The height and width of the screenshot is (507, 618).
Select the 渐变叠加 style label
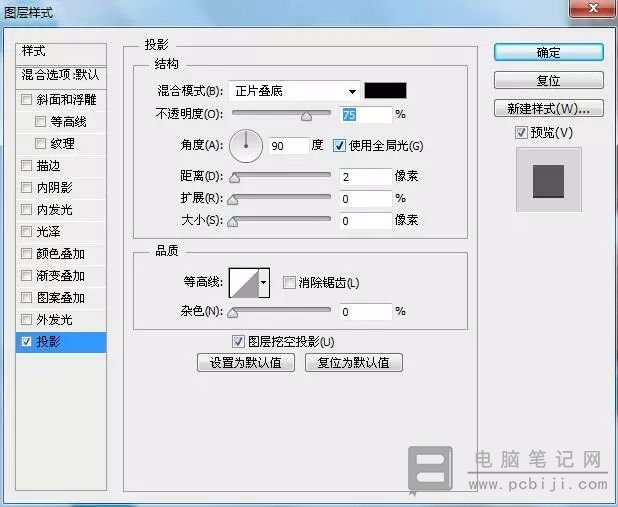click(61, 276)
